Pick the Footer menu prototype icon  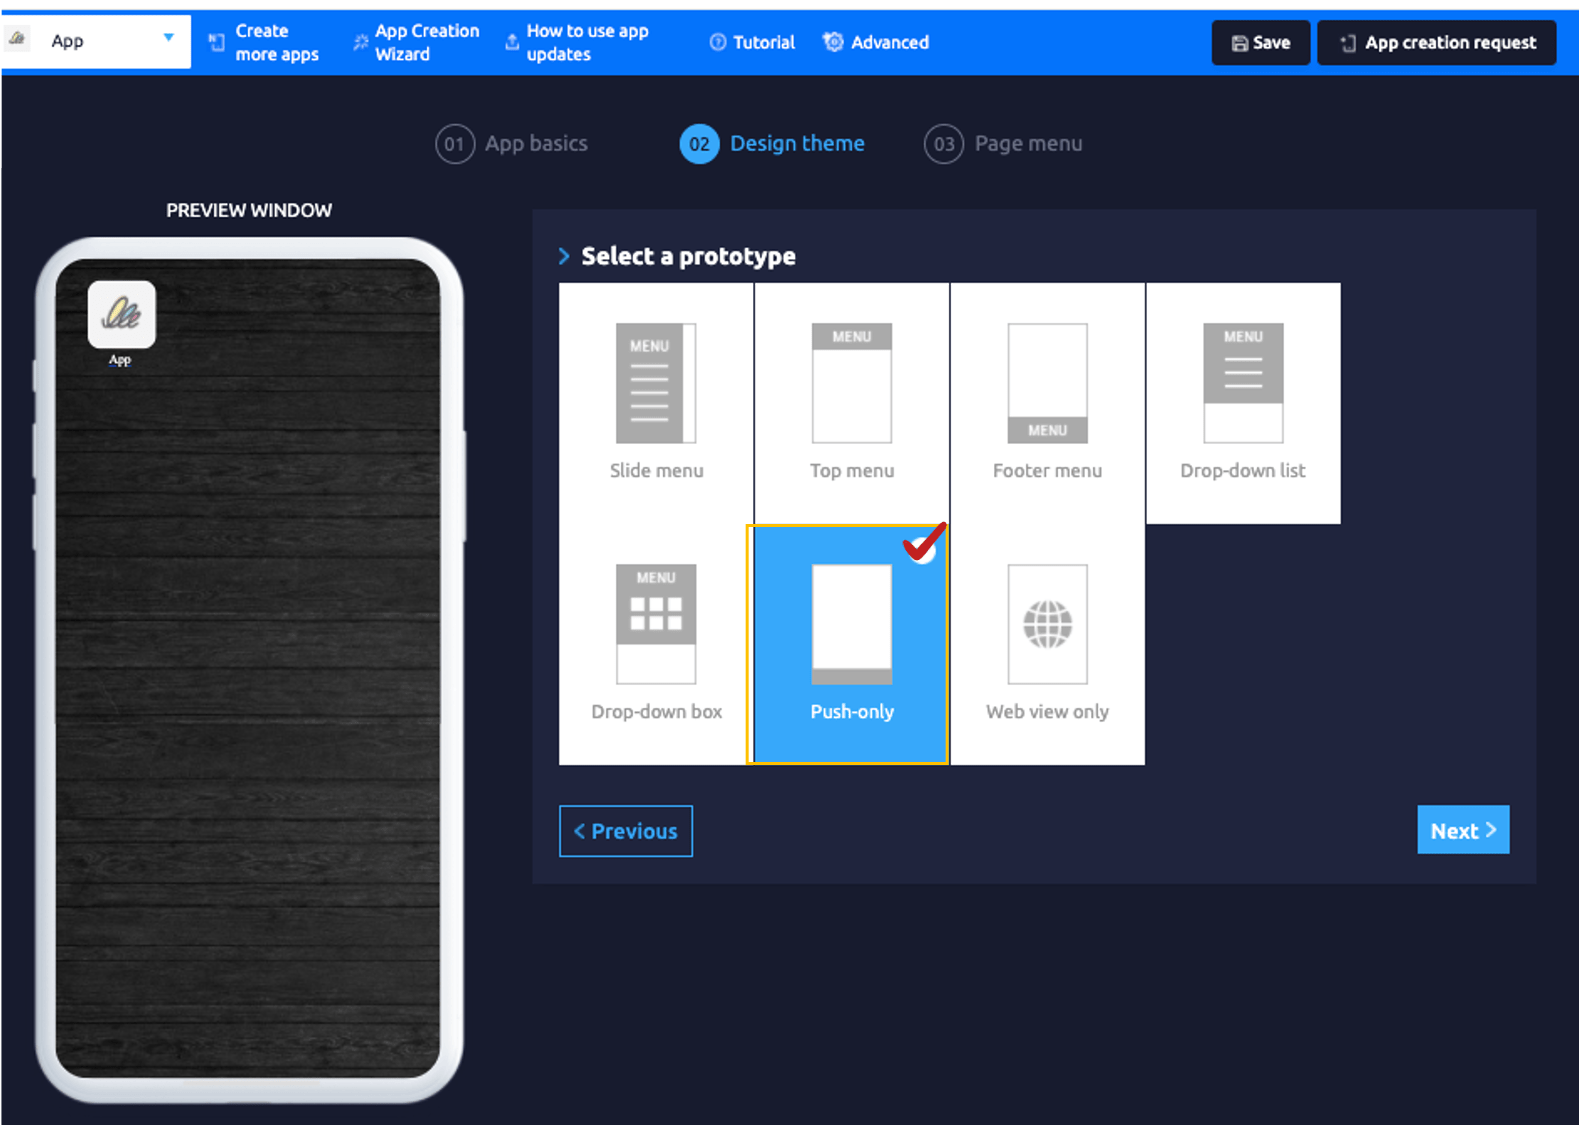[x=1047, y=383]
